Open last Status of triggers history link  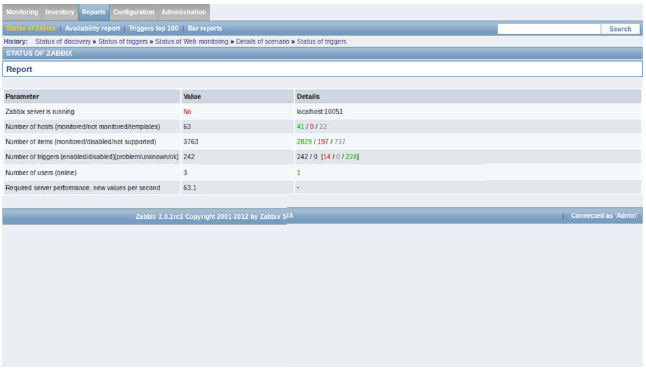(x=321, y=42)
